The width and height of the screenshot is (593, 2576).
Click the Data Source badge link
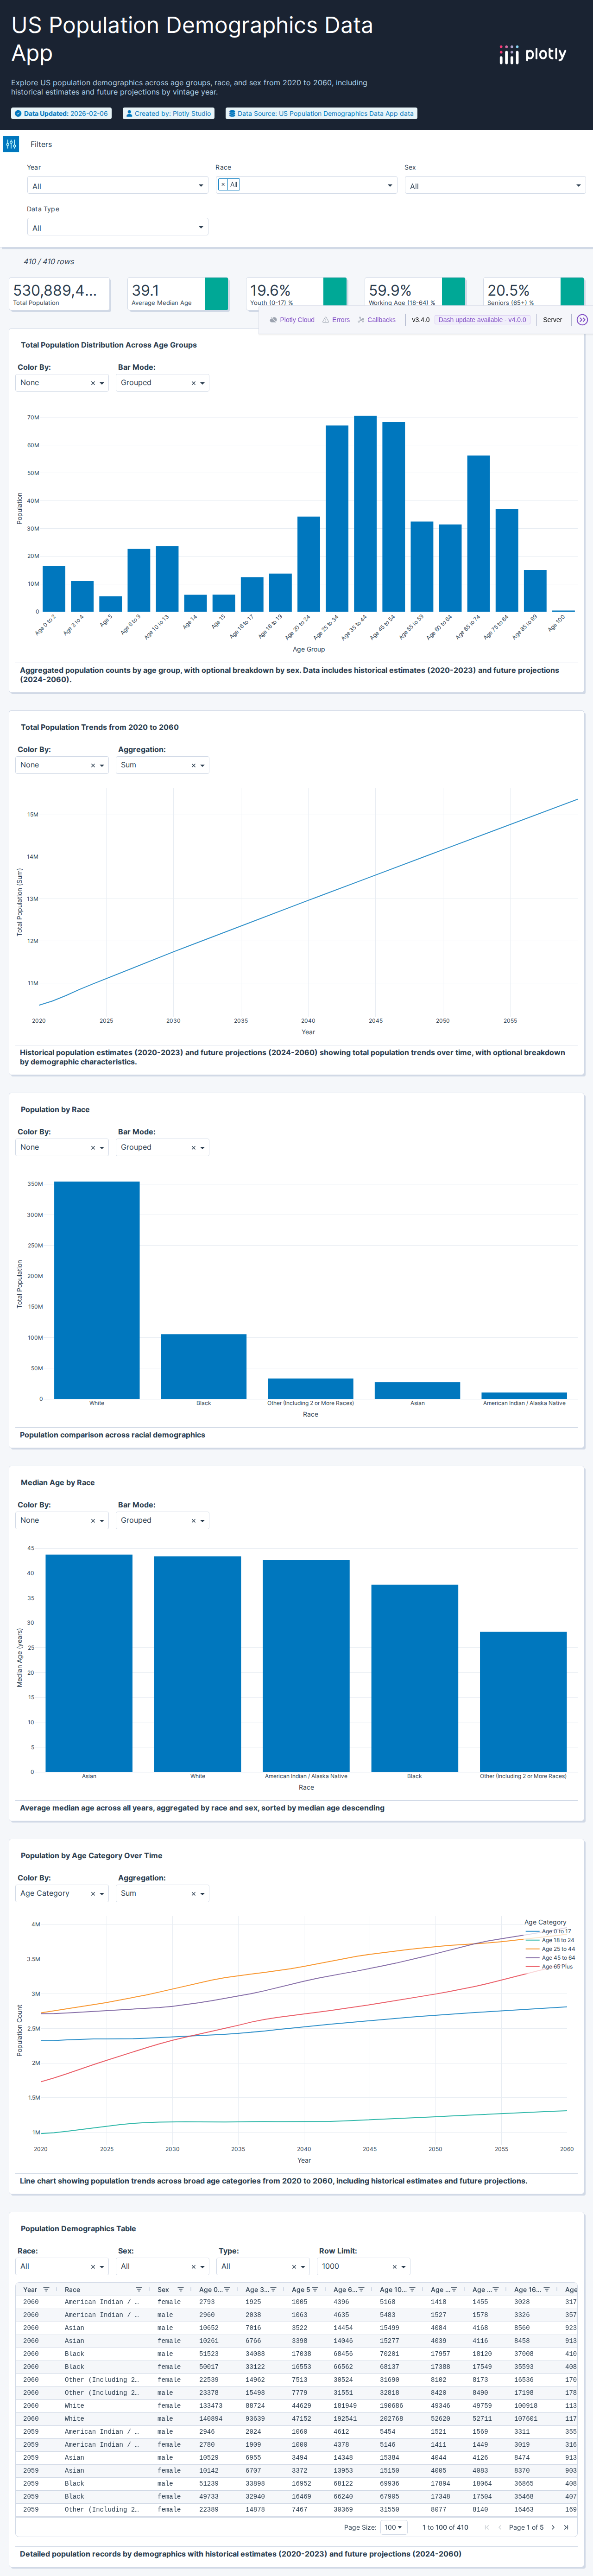coord(321,114)
